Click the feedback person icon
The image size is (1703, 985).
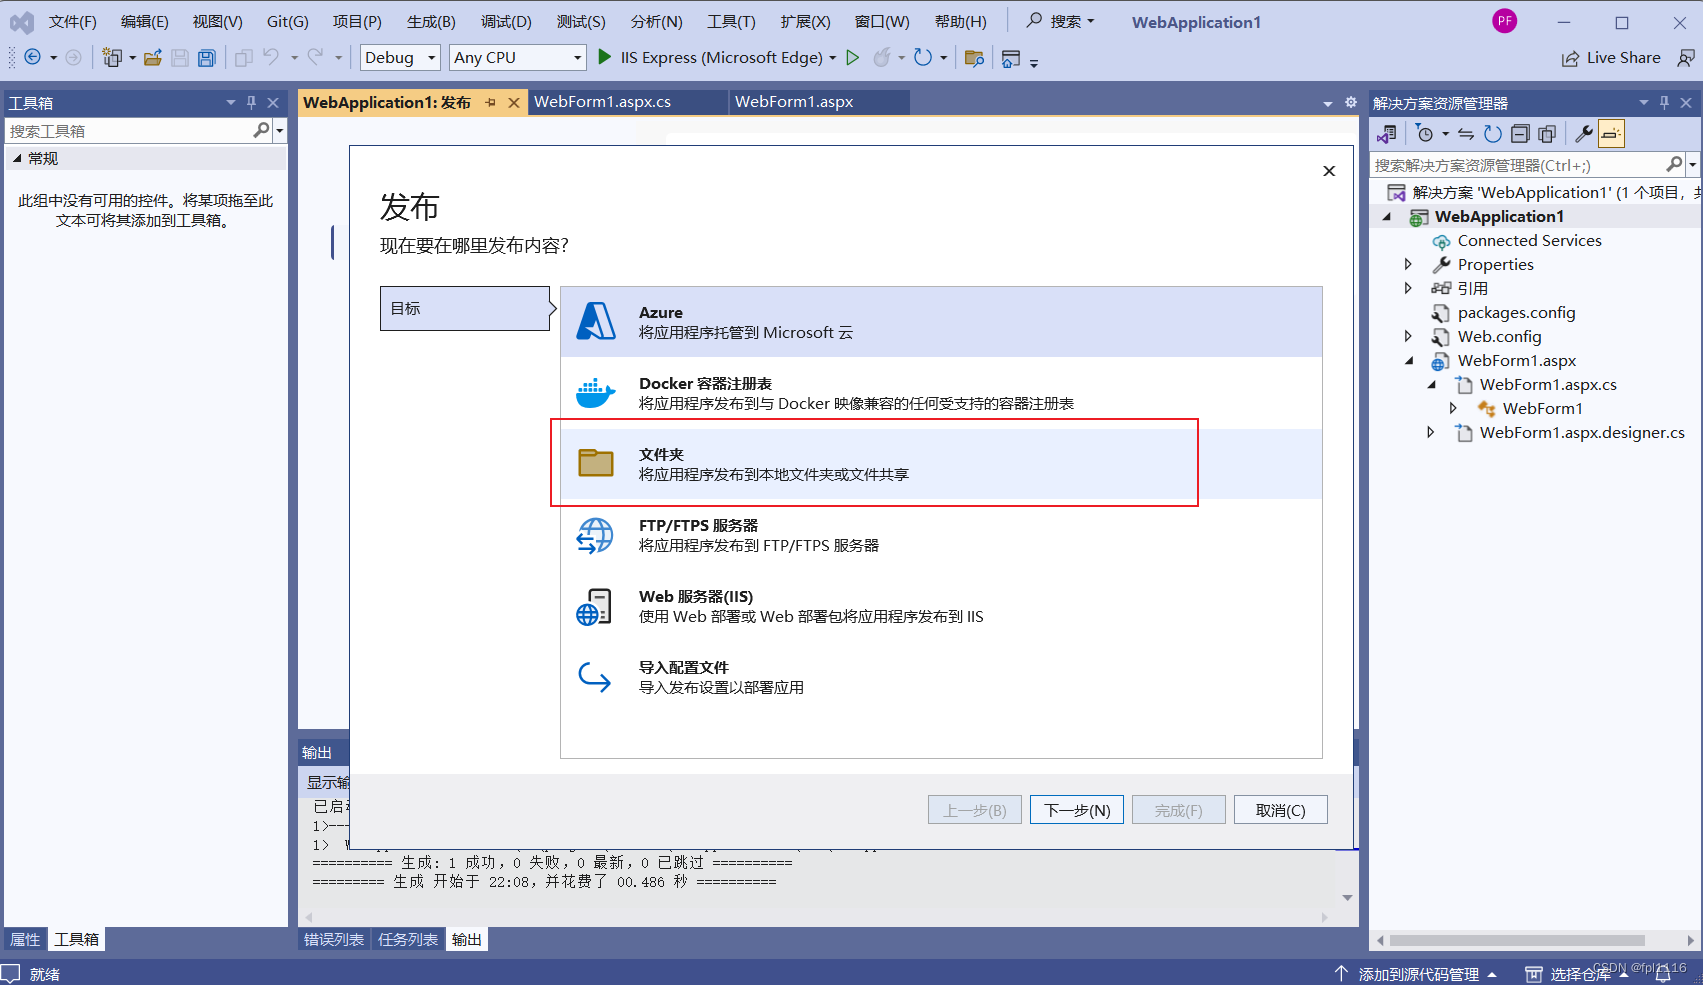(x=1686, y=58)
